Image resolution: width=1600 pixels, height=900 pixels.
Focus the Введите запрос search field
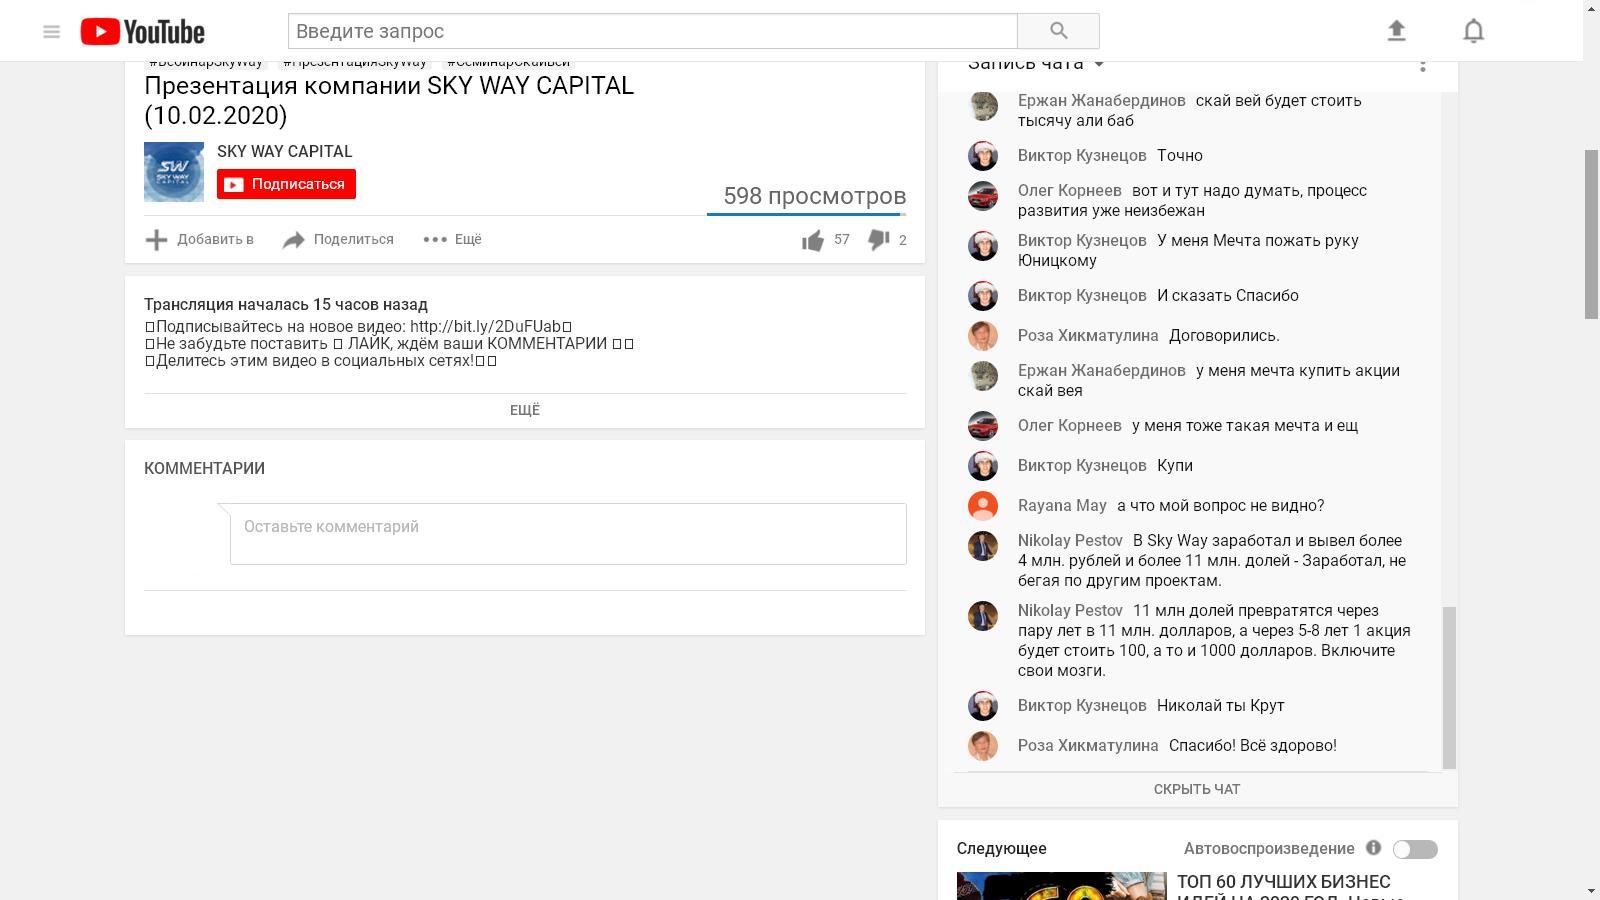point(652,31)
